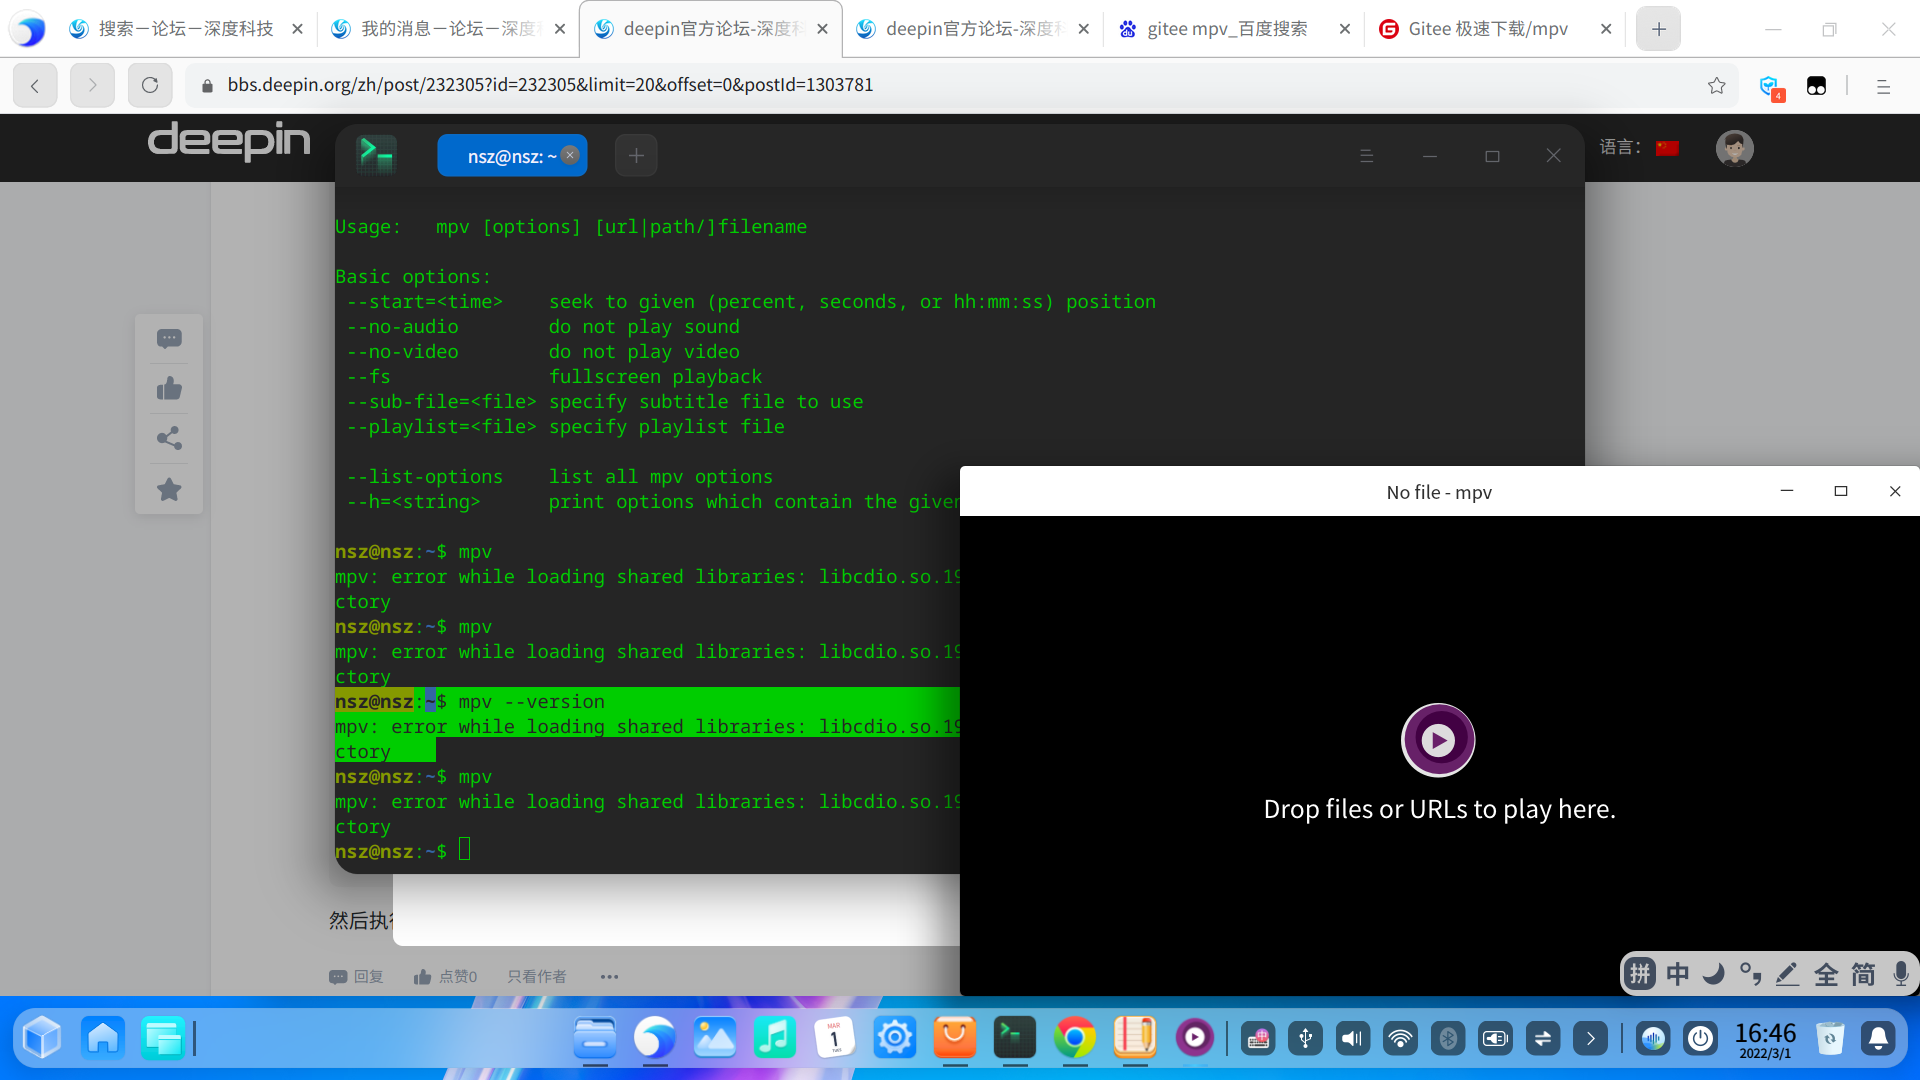Click the browser address bar URL
The image size is (1920, 1080).
(550, 85)
